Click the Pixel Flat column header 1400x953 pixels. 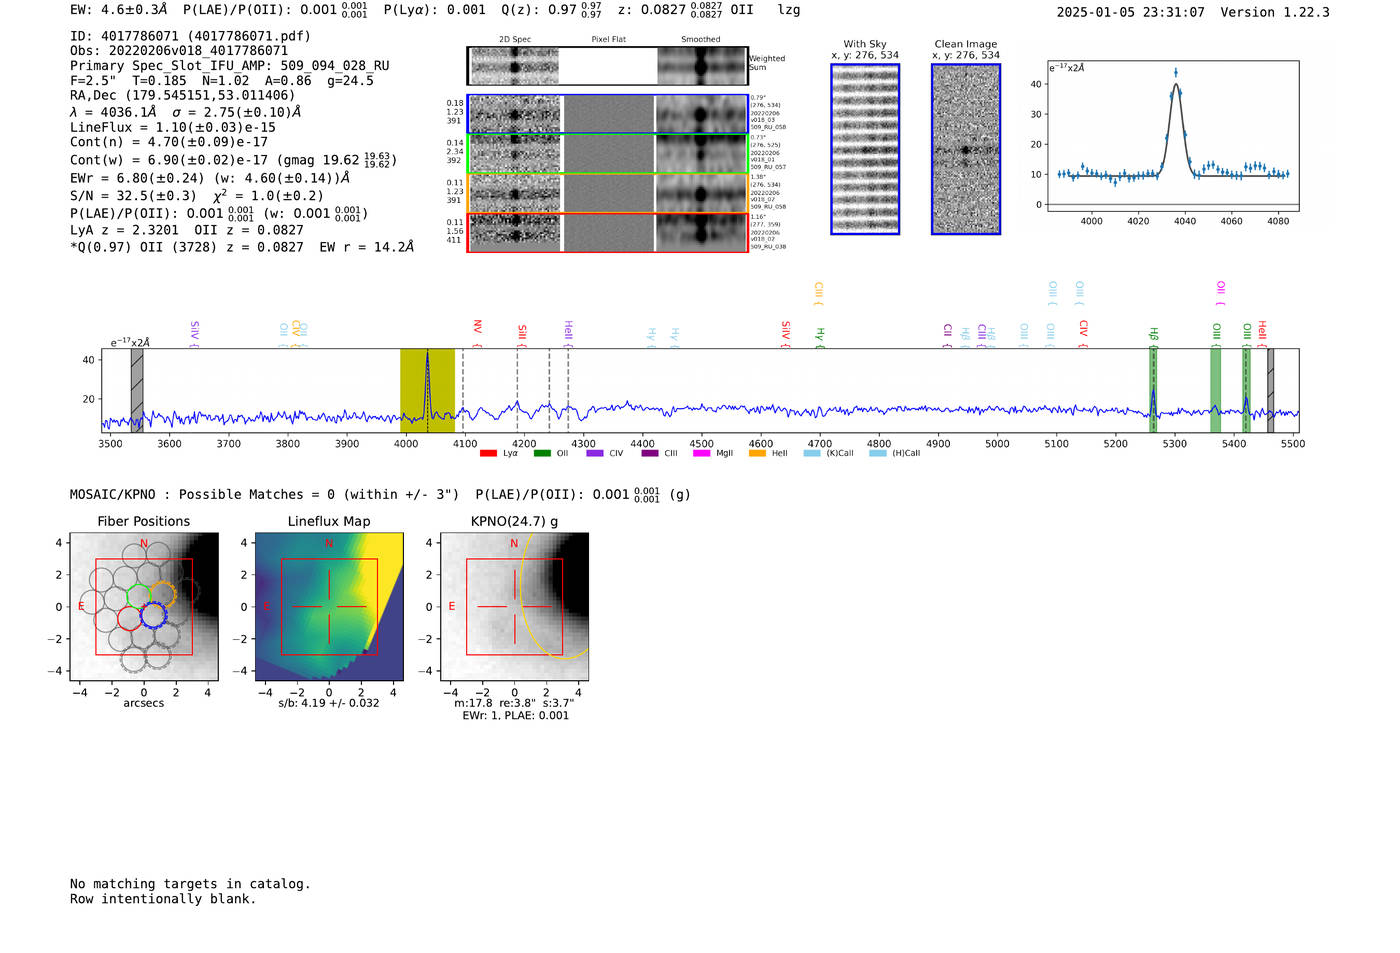pyautogui.click(x=608, y=40)
